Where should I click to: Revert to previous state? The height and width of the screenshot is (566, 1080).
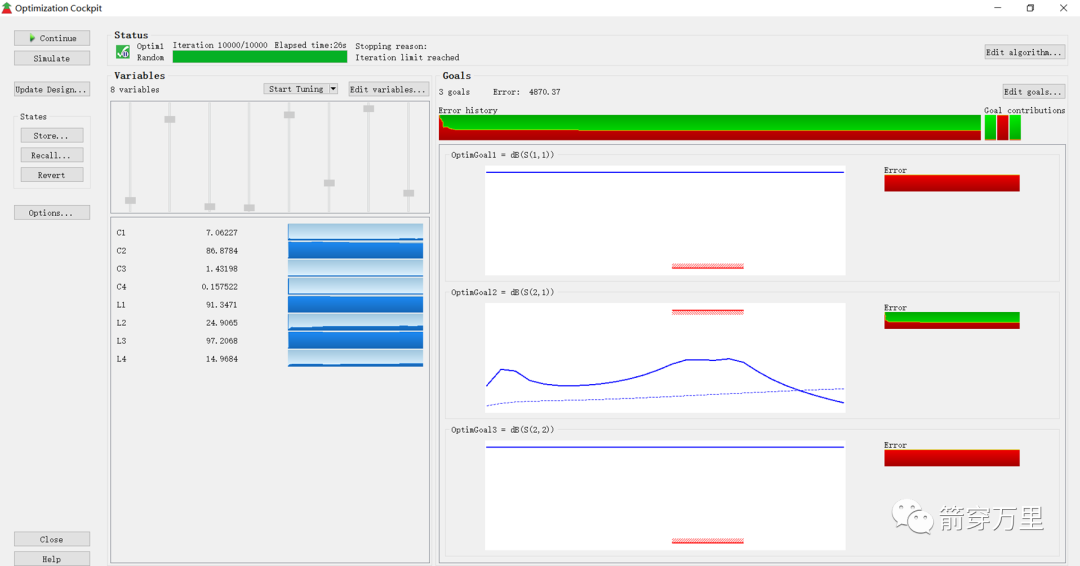52,175
